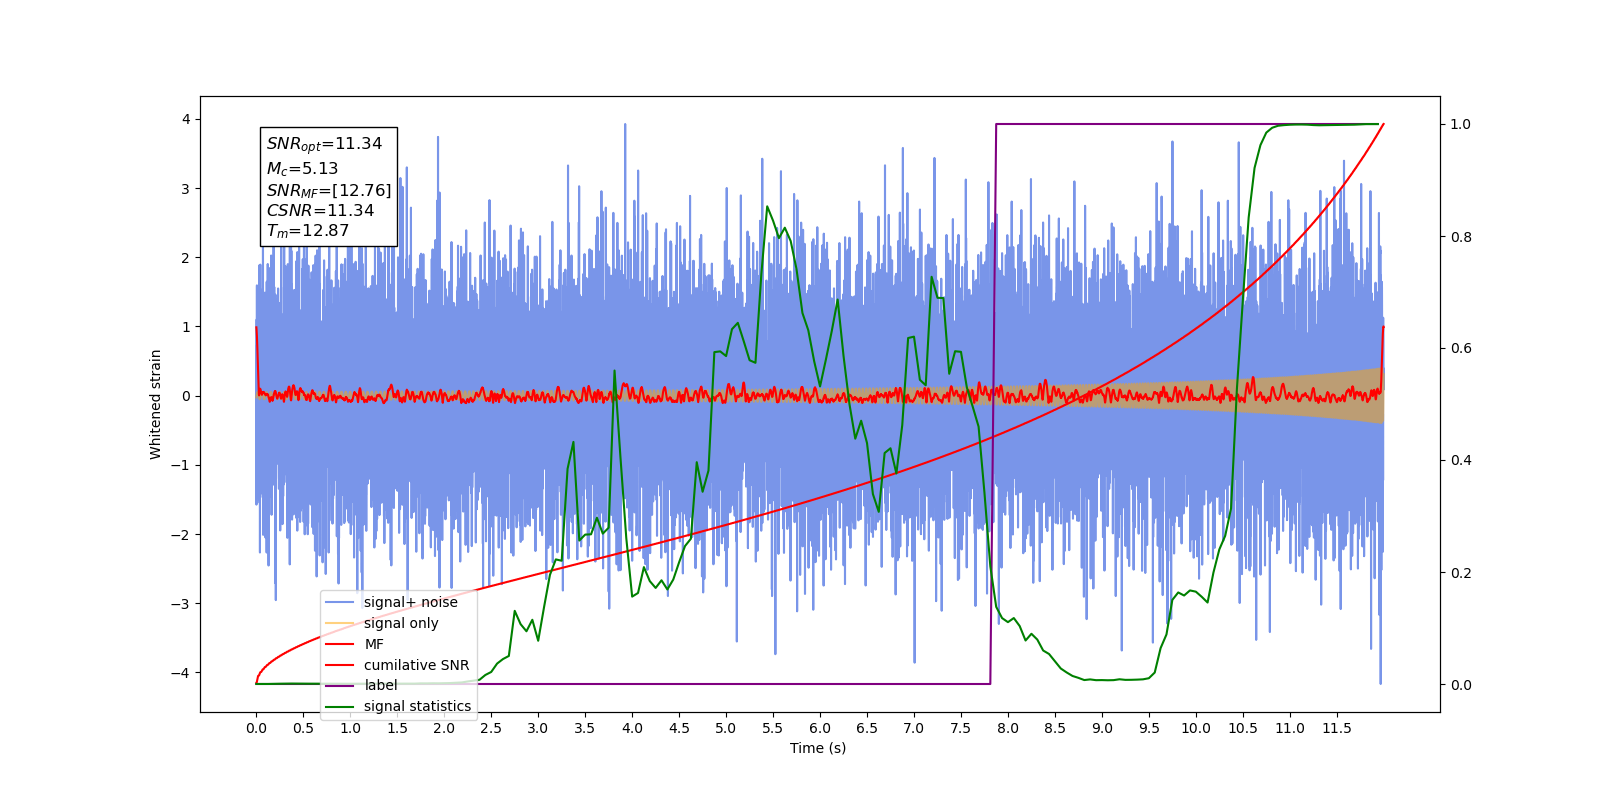Click the Tm=12.87 annotation text
Screen dimensions: 1600x800
coord(308,231)
